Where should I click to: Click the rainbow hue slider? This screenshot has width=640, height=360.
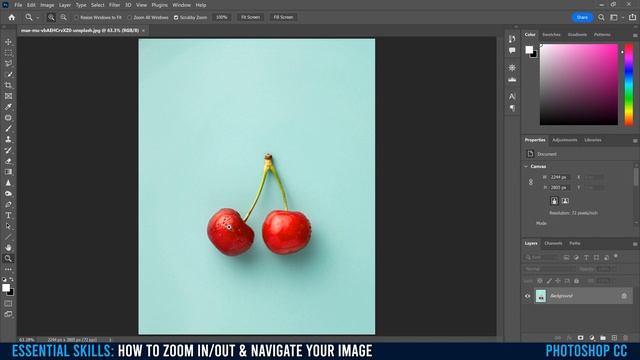629,84
